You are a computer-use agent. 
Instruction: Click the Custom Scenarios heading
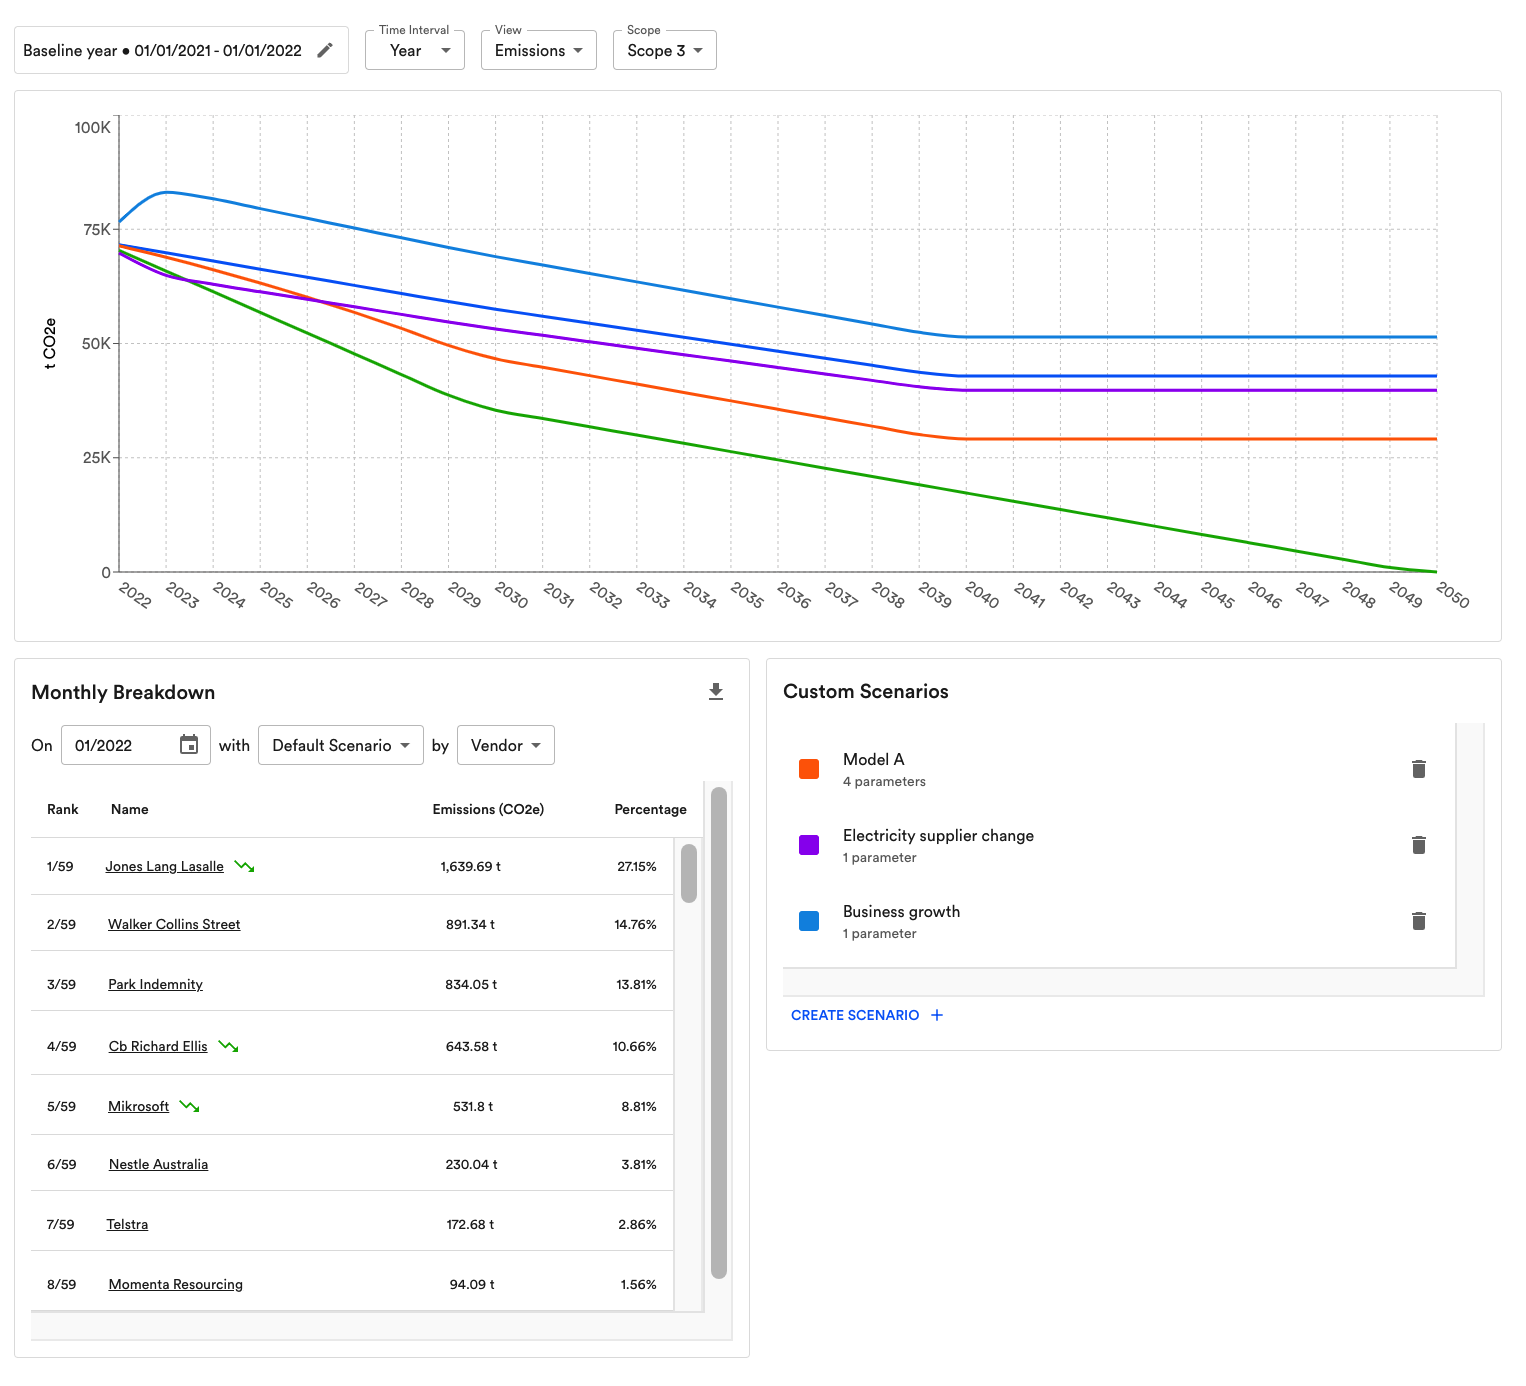866,691
